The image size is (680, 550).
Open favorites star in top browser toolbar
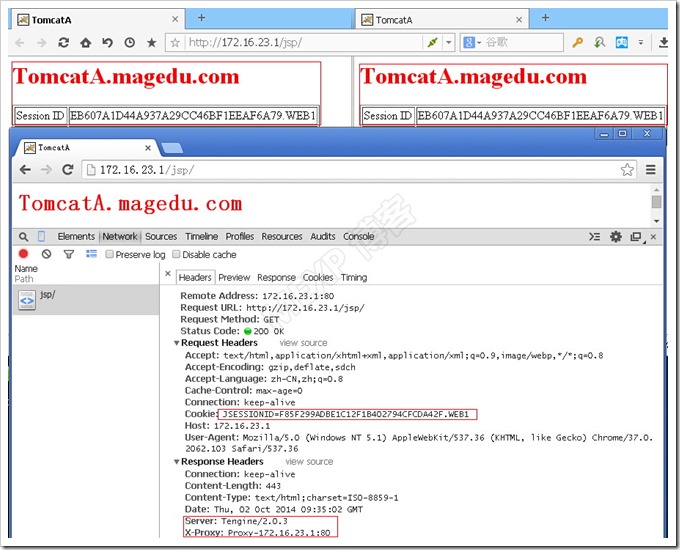(151, 43)
